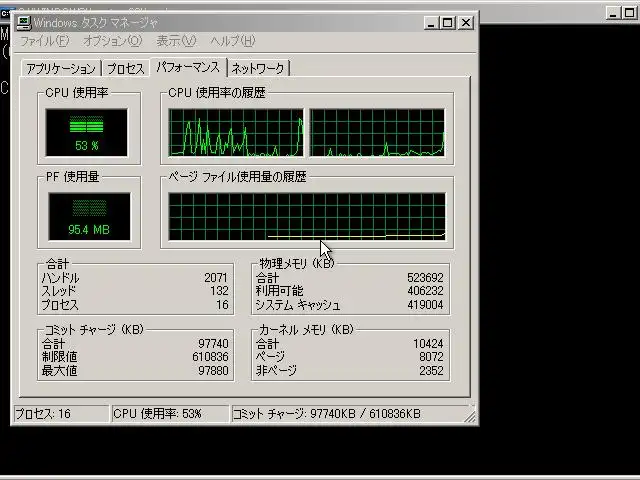
Task: Minimize the Task Manager window
Action: (431, 23)
